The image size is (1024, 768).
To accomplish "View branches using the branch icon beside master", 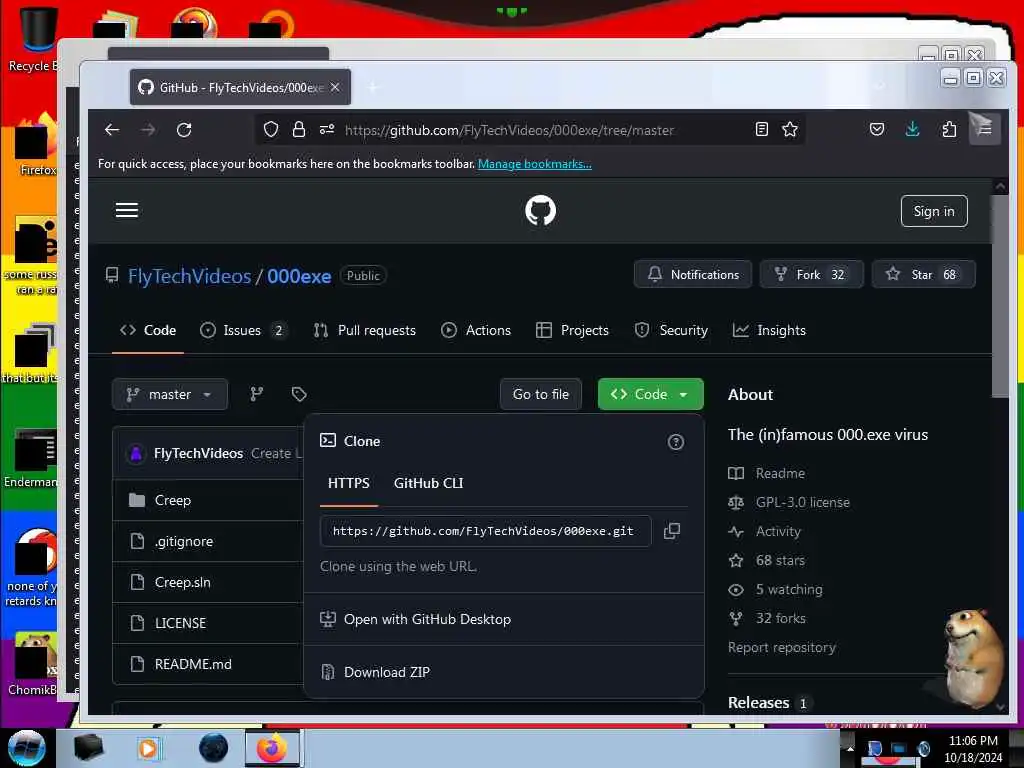I will point(257,394).
